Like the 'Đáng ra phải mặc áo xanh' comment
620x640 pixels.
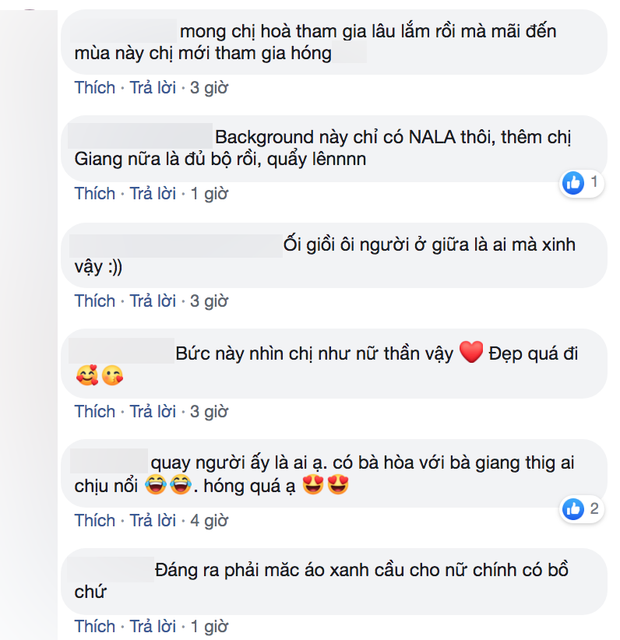[x=95, y=627]
